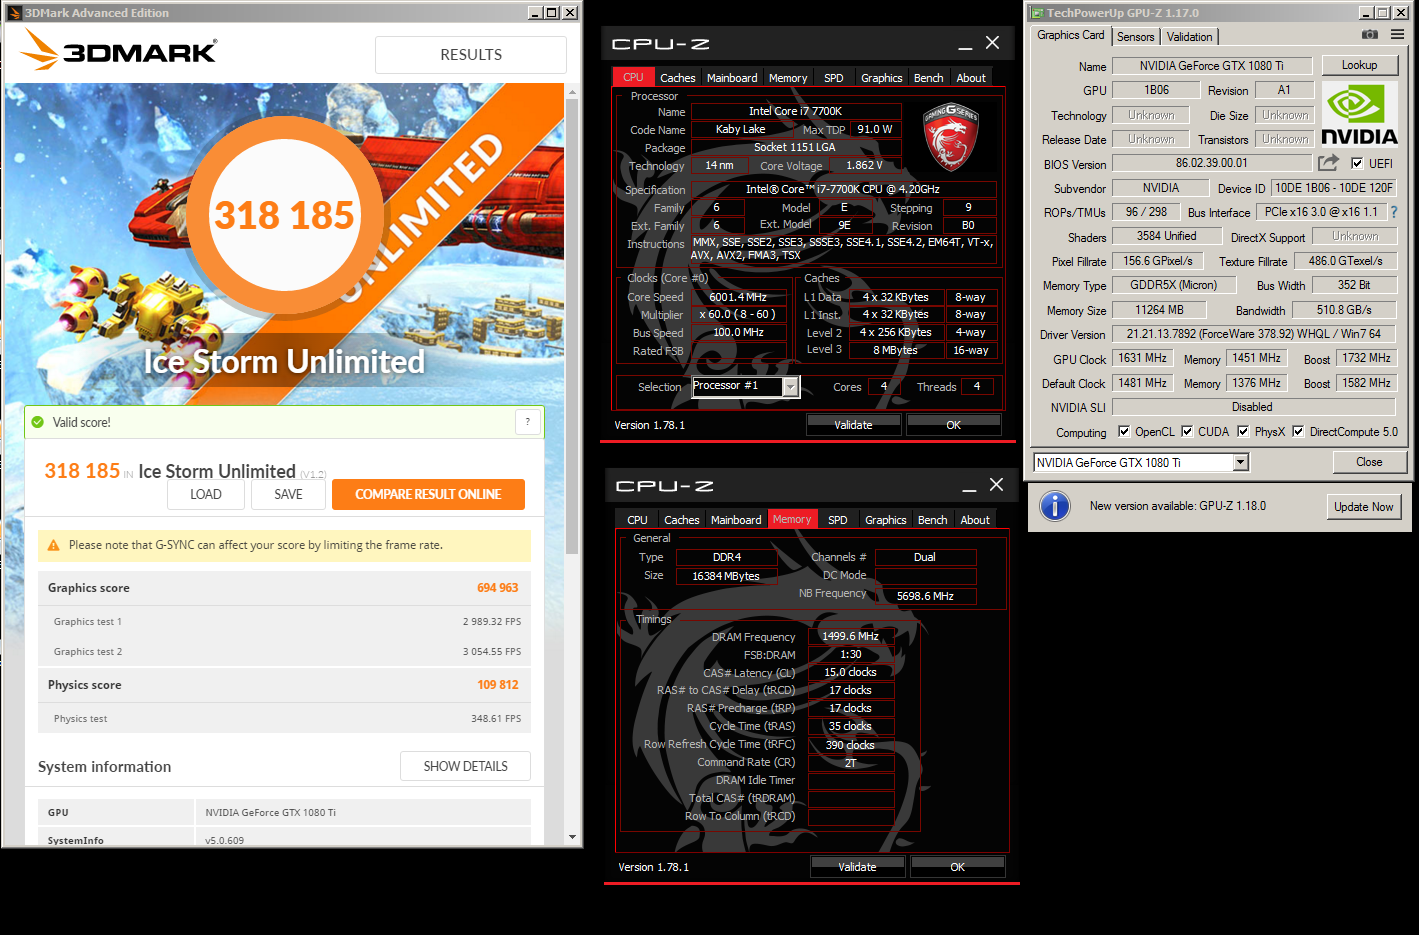Minimize the upper CPU-Z window
The image size is (1419, 935).
(965, 45)
